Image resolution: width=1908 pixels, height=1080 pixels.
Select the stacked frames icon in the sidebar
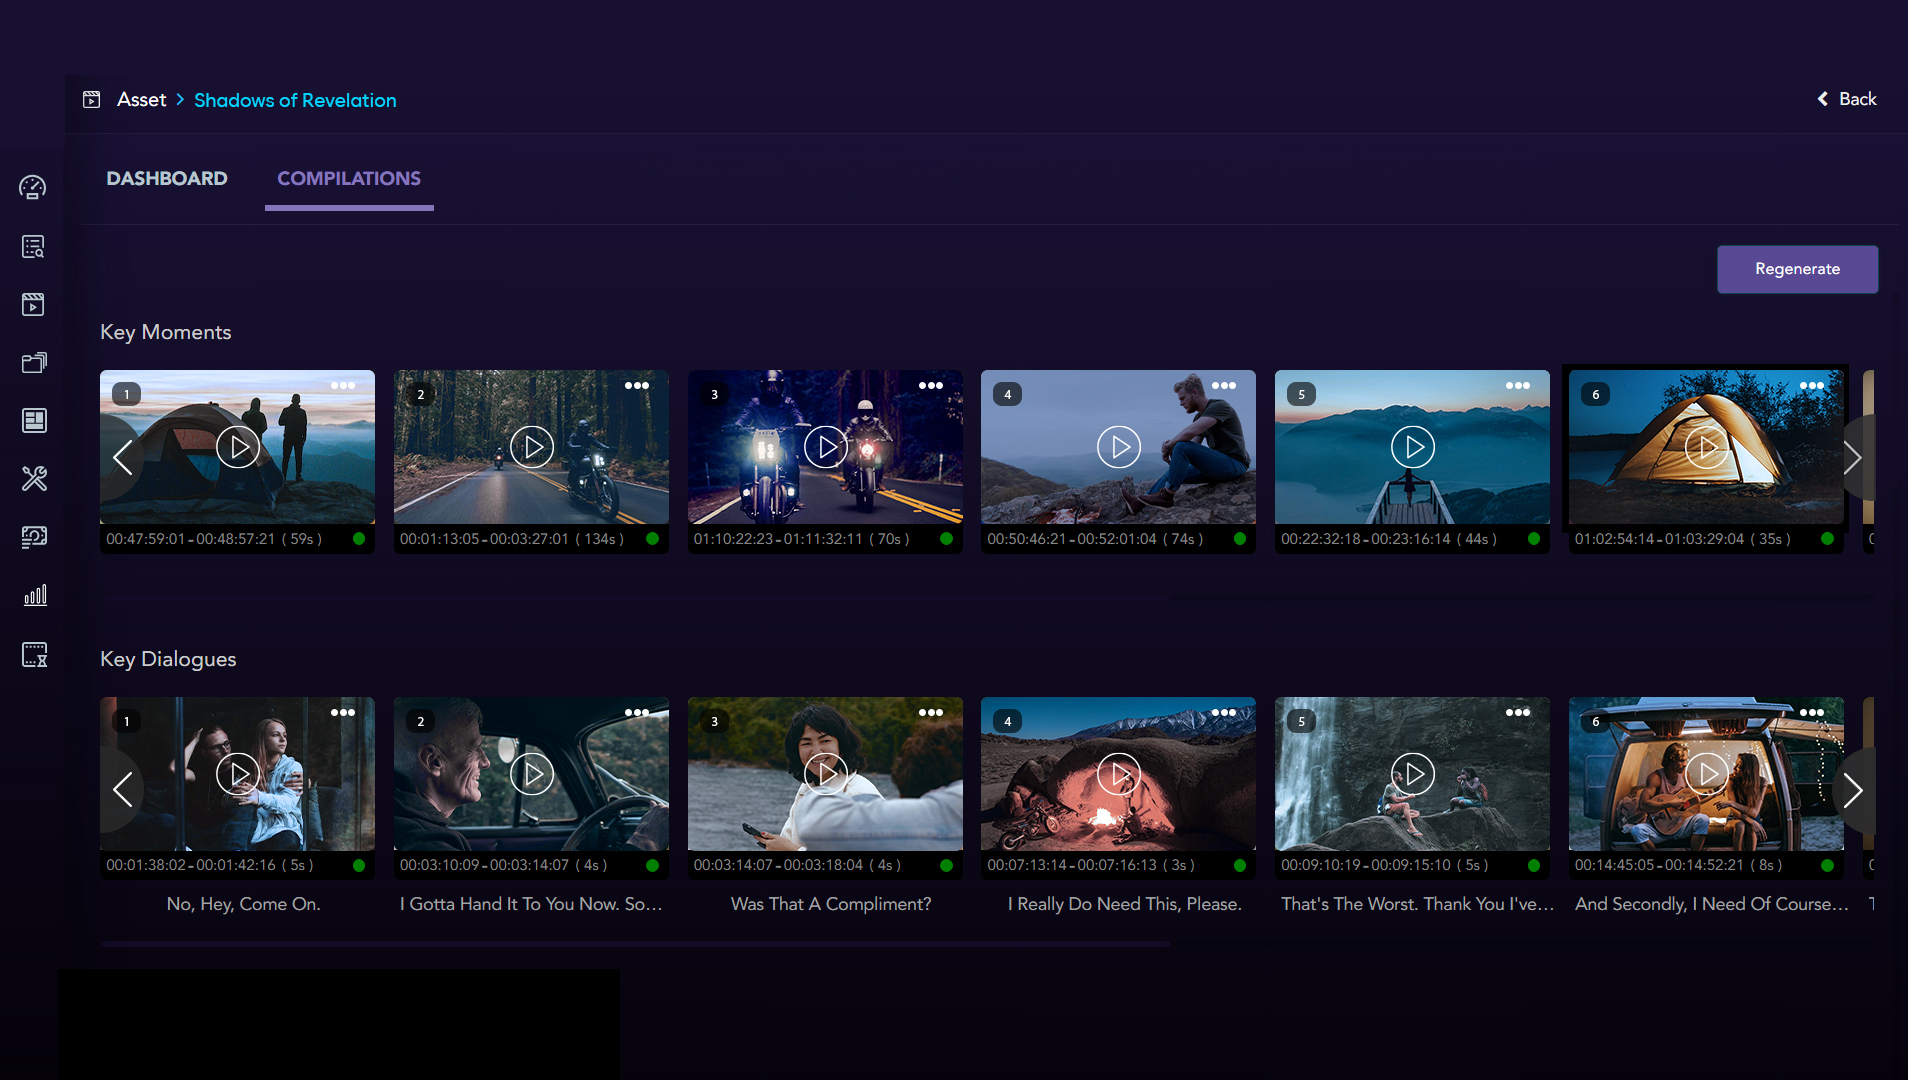[x=34, y=363]
